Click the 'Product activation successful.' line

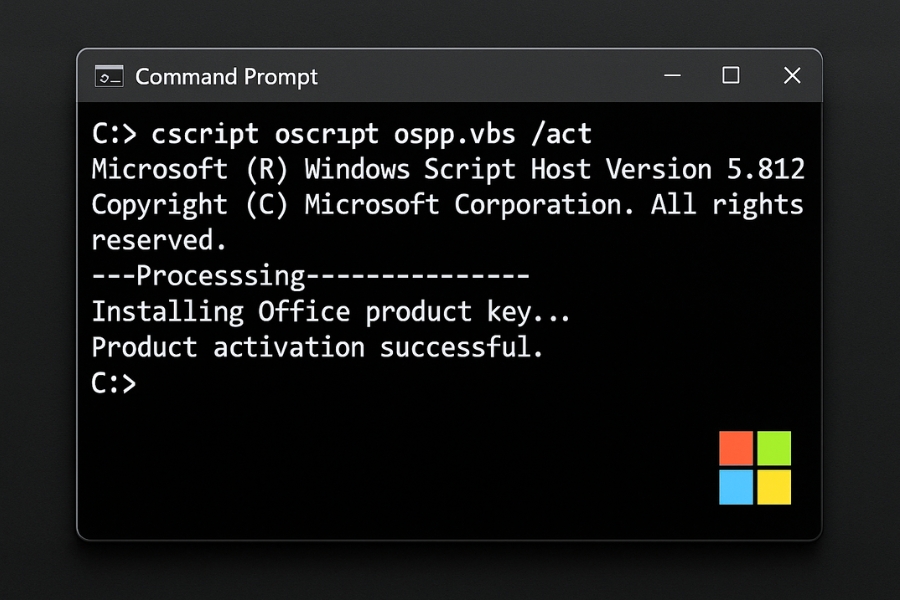(x=317, y=347)
